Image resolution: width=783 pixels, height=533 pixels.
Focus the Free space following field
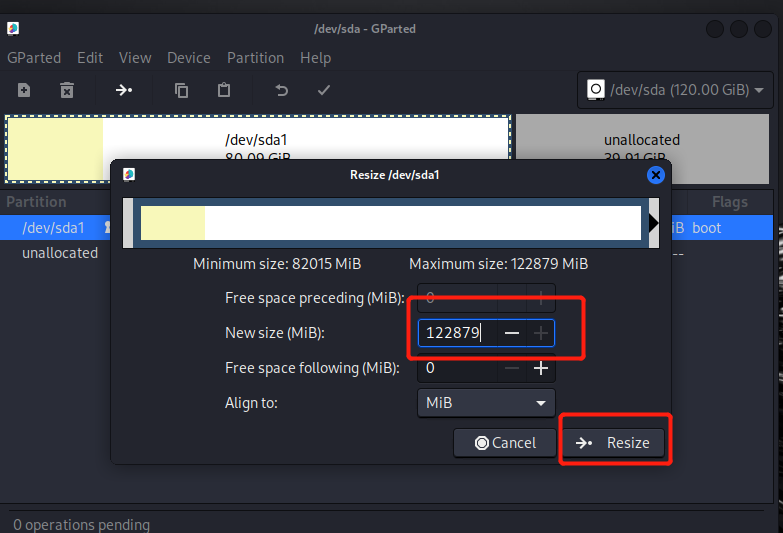458,368
